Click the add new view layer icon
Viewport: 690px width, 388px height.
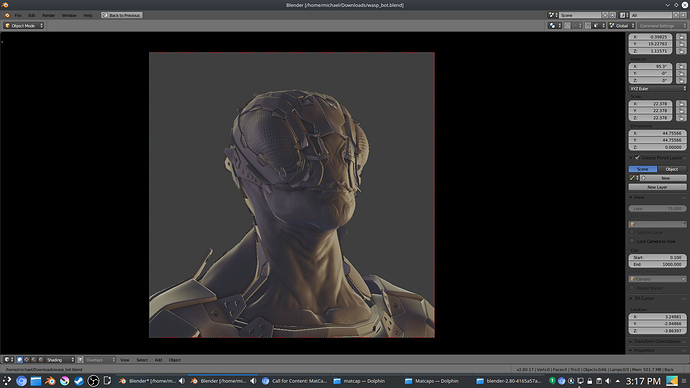pyautogui.click(x=676, y=15)
